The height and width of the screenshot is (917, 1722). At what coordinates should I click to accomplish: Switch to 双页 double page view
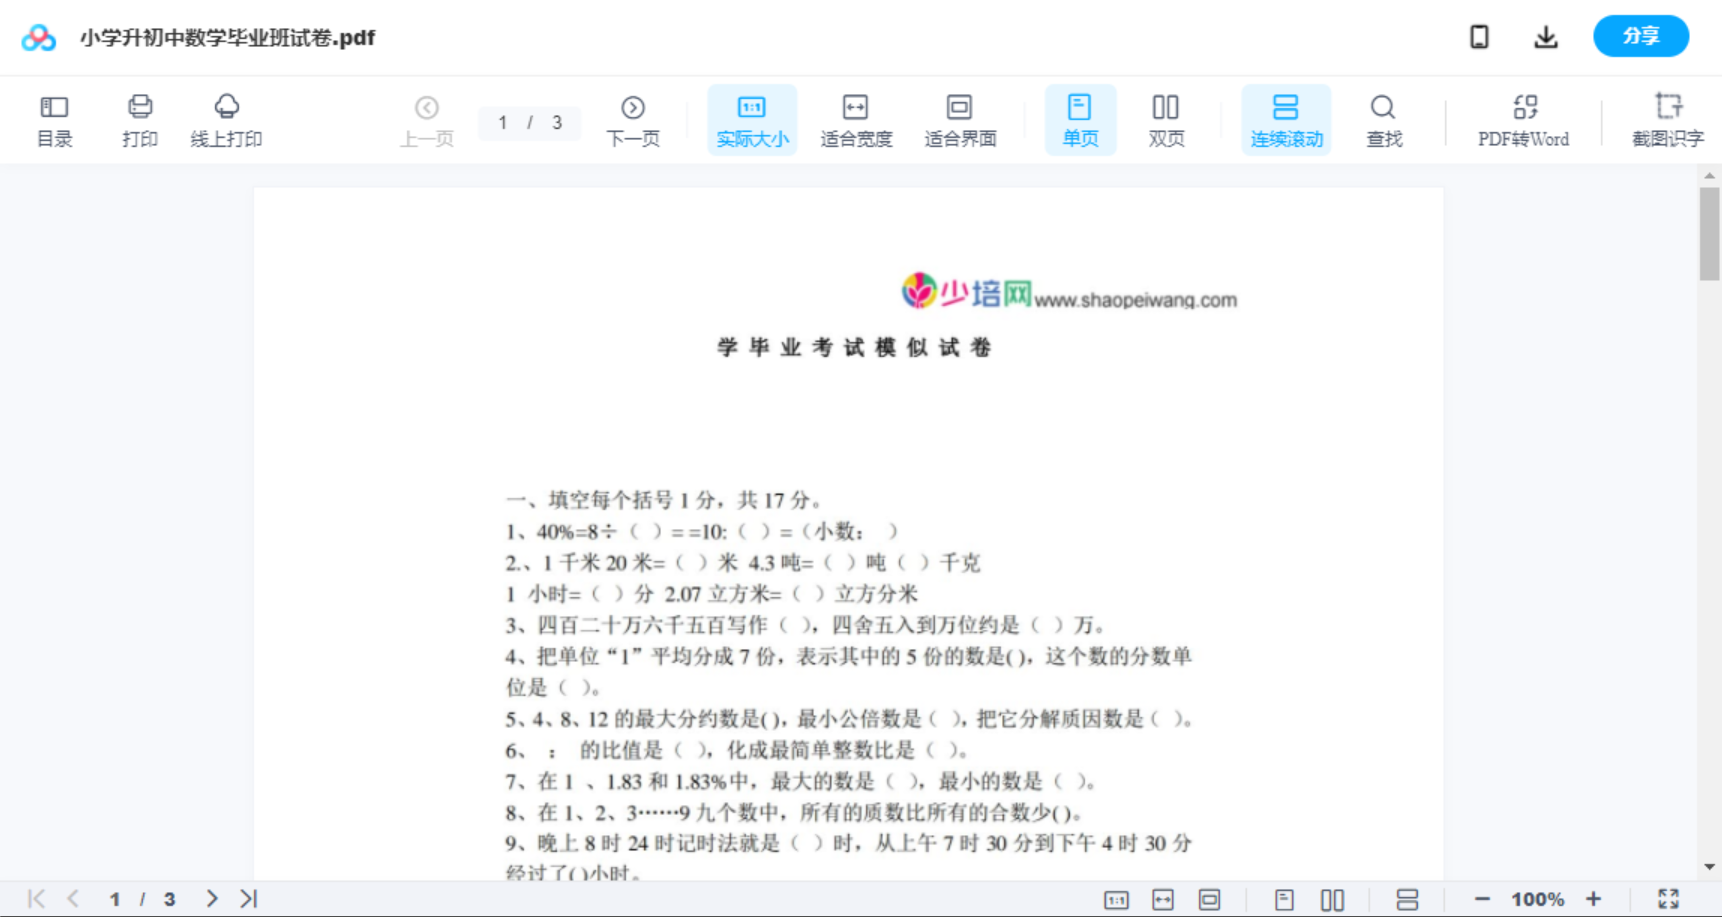coord(1166,119)
